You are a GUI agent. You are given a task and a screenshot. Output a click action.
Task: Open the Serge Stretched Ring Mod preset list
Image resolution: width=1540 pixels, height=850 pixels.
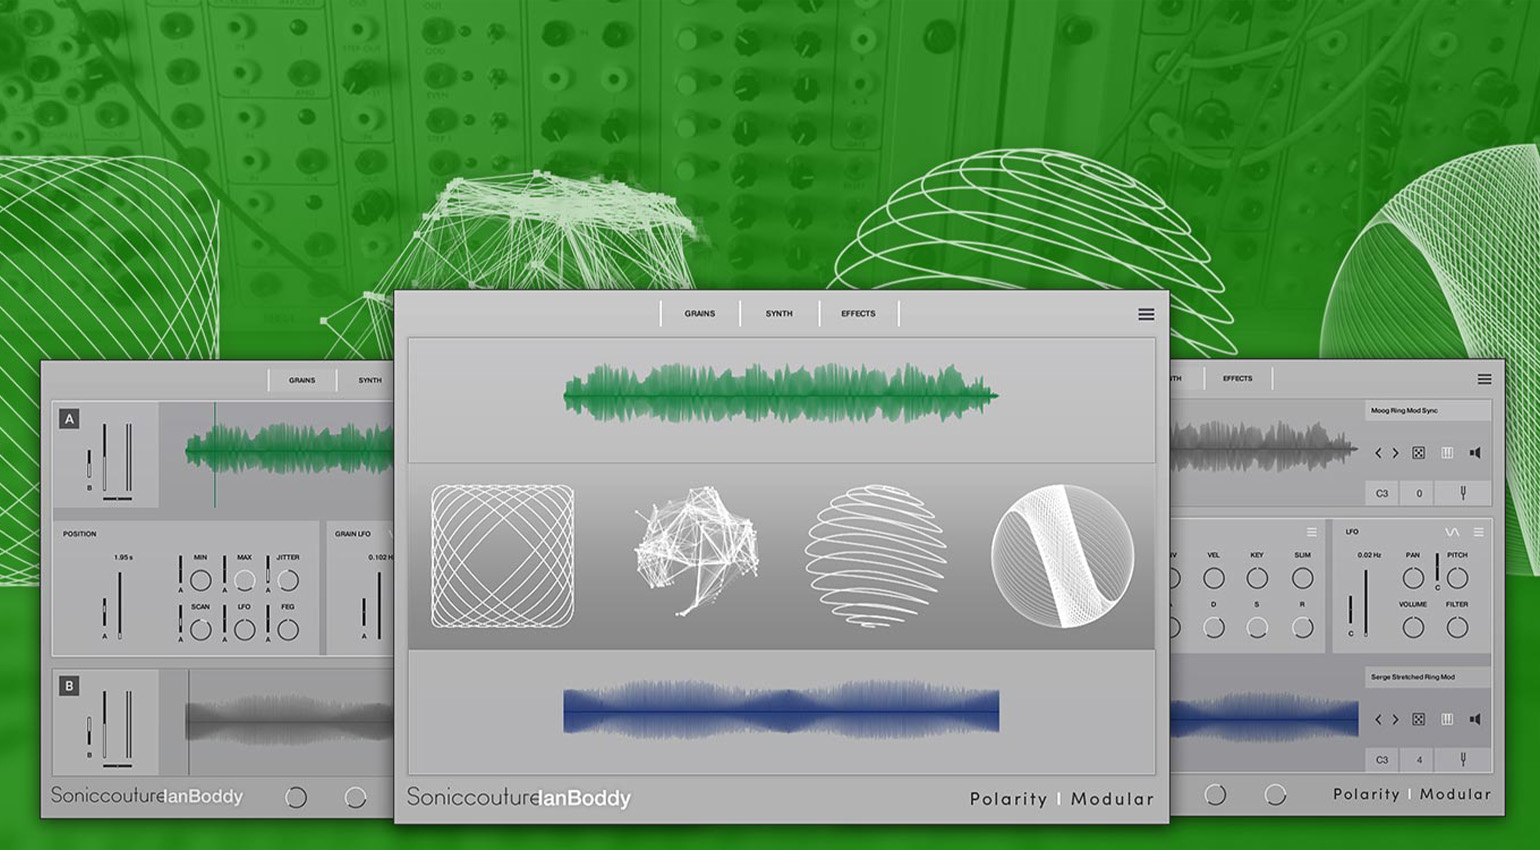click(1427, 677)
